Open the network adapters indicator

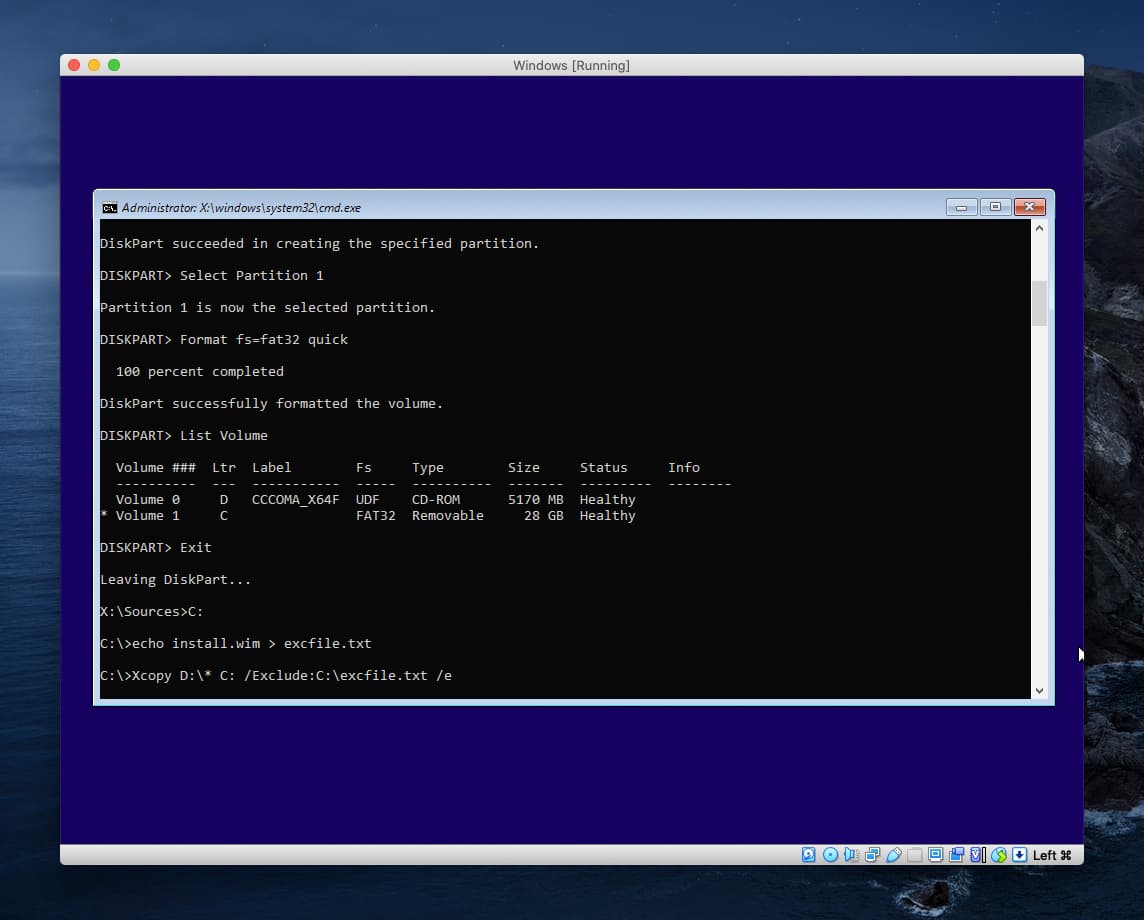click(x=872, y=855)
